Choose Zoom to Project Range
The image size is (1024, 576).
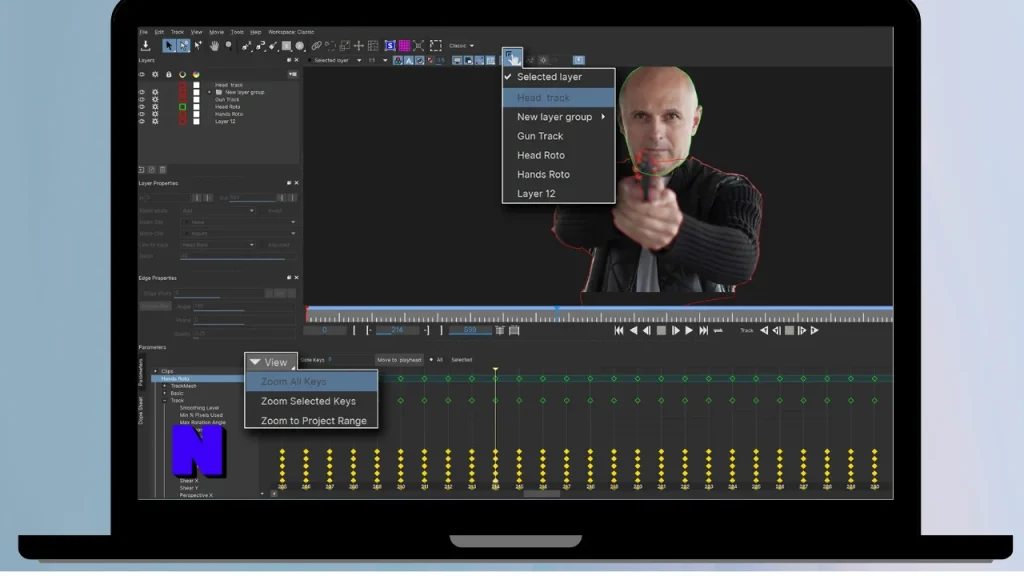[x=312, y=421]
